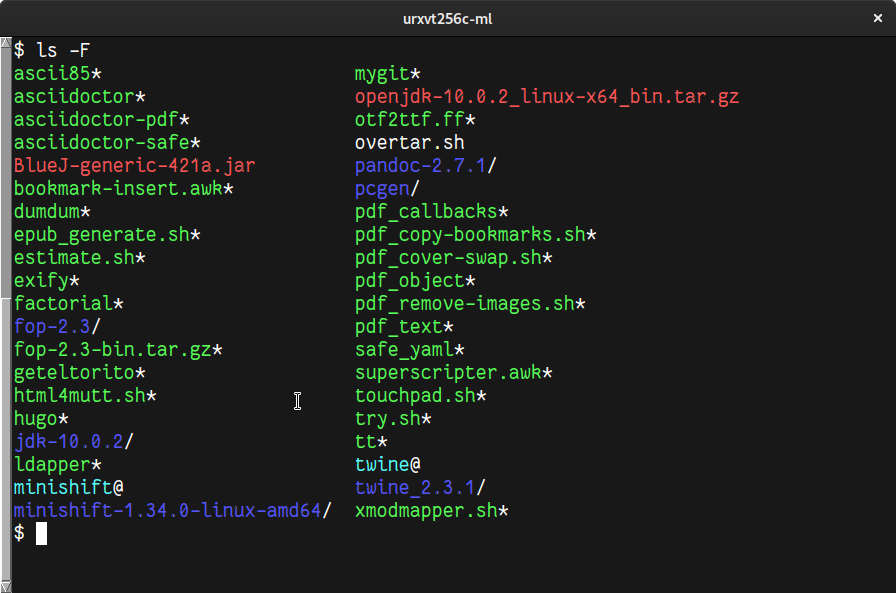Click the minishift@ symlink entry

point(68,488)
